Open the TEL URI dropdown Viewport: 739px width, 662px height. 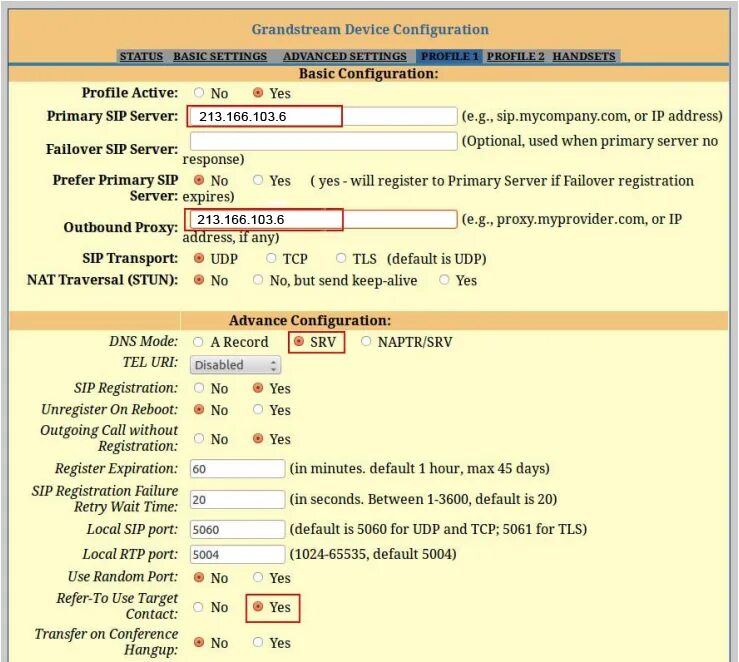235,365
